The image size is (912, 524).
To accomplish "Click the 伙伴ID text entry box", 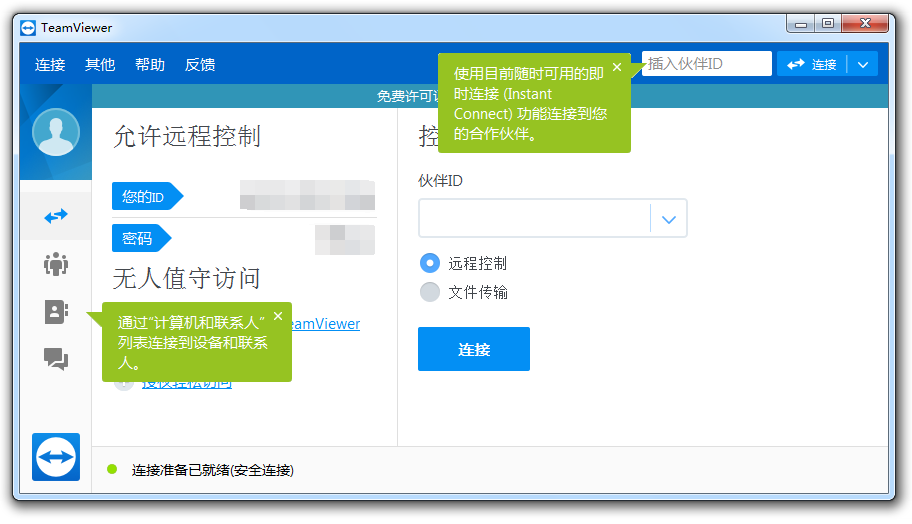I will (x=534, y=219).
